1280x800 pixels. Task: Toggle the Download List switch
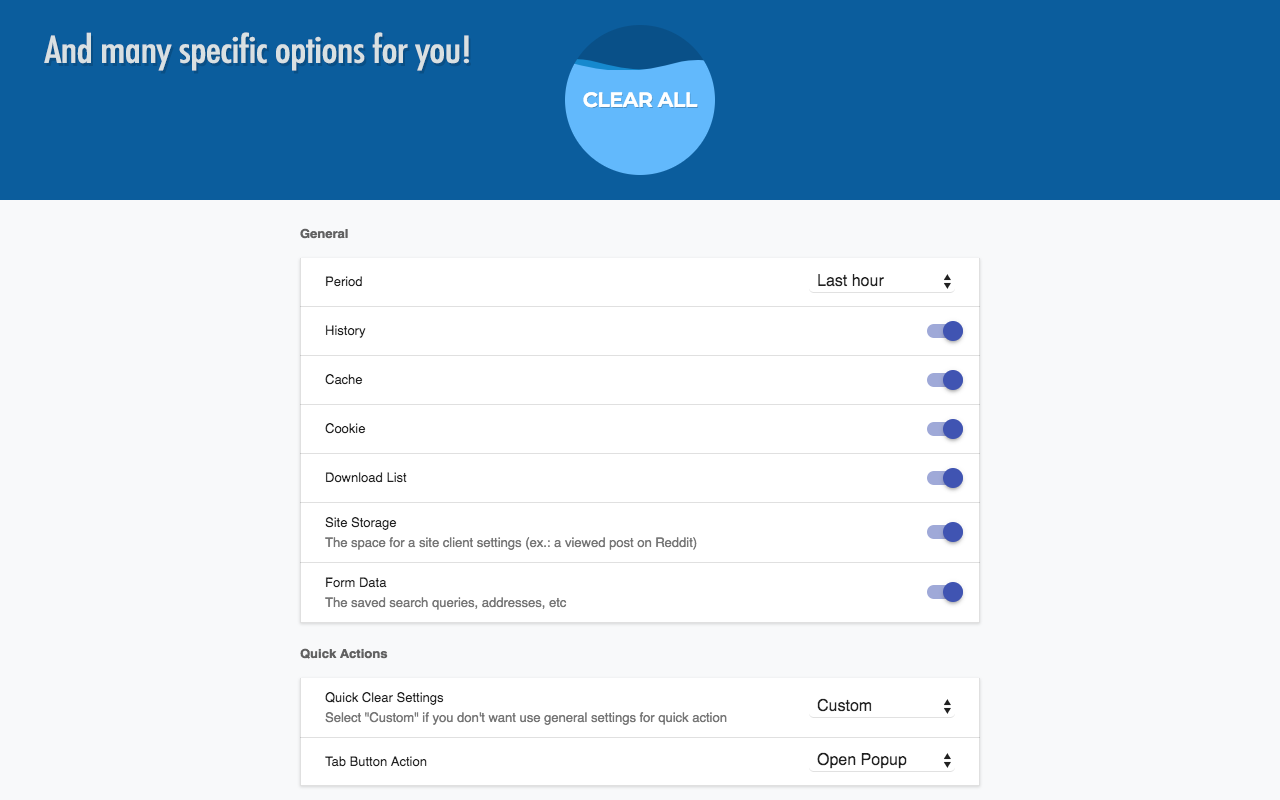tap(945, 478)
